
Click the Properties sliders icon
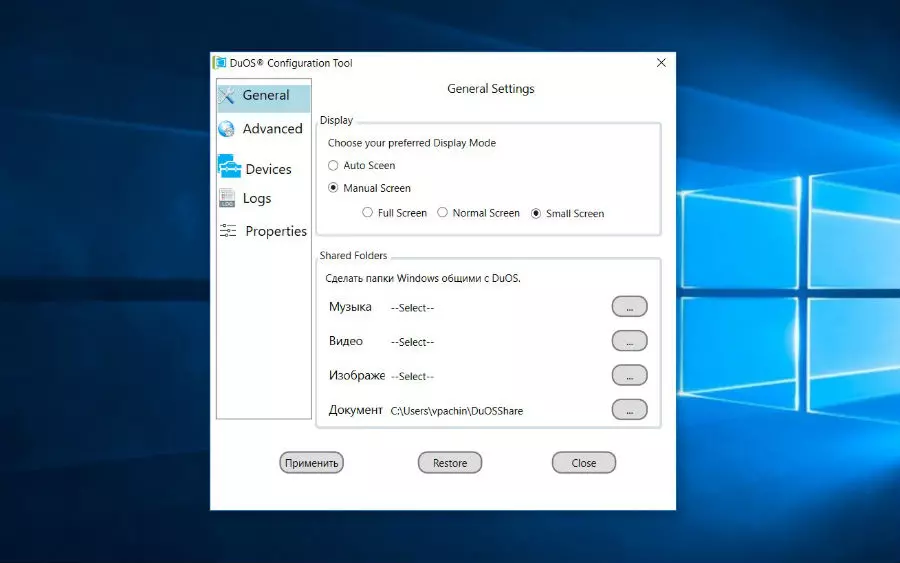coord(228,231)
